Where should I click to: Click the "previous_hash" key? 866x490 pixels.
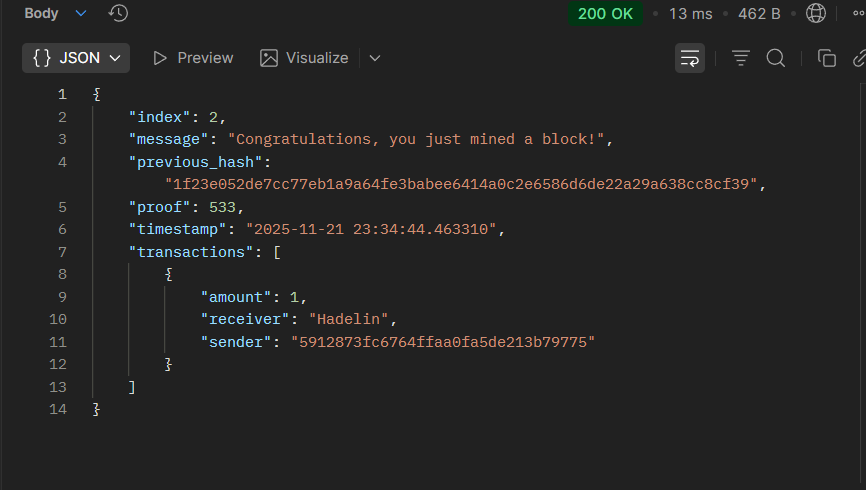click(196, 162)
